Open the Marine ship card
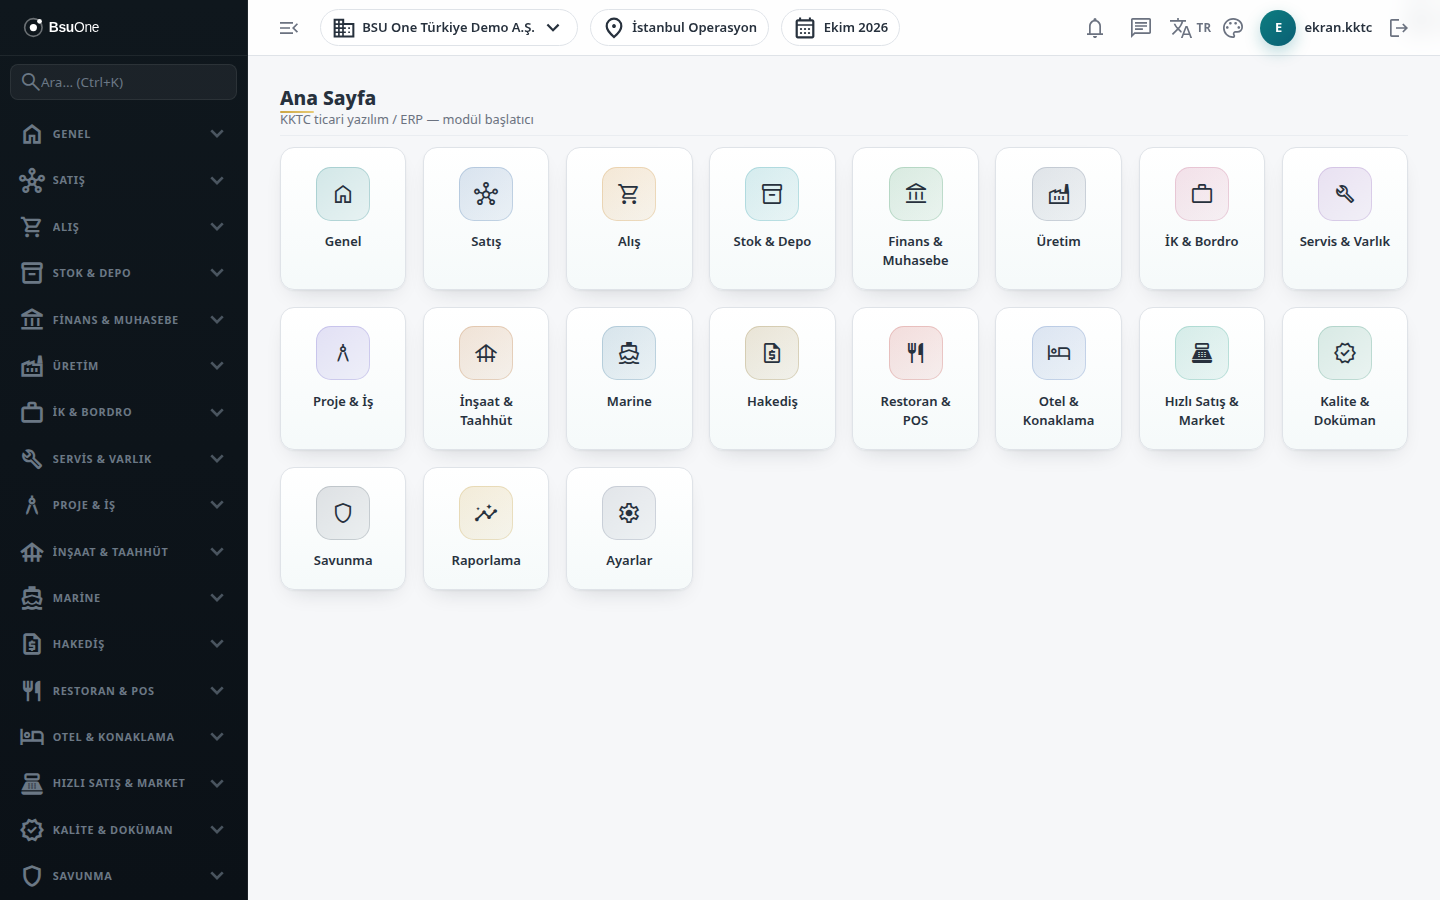This screenshot has height=900, width=1440. (629, 378)
